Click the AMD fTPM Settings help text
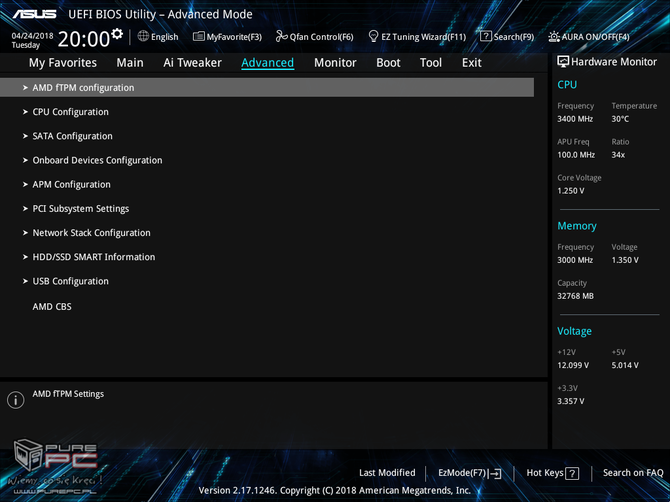Viewport: 670px width, 502px height. tap(68, 394)
